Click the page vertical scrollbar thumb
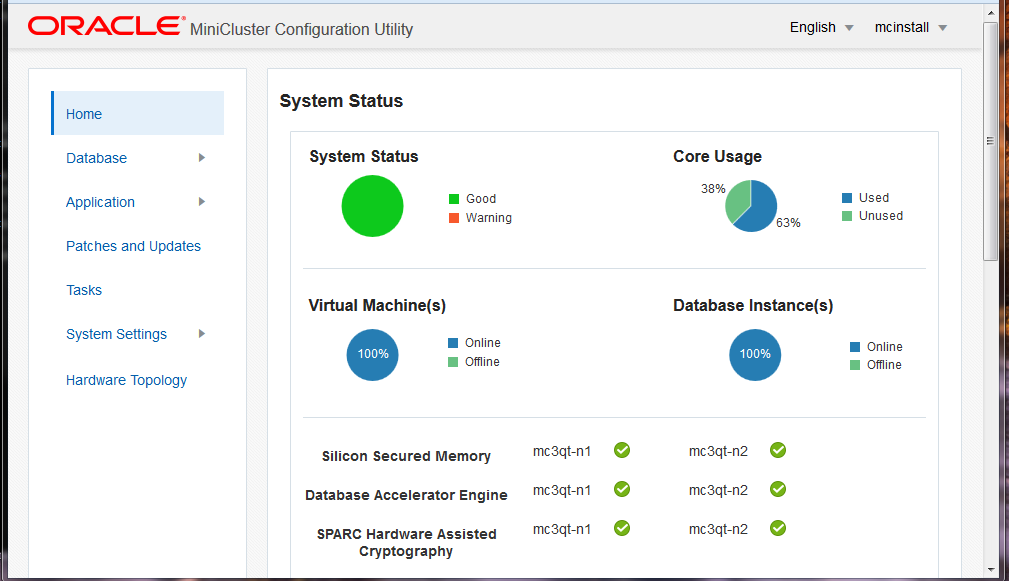Screen dimensions: 1009x581 (x=990, y=141)
